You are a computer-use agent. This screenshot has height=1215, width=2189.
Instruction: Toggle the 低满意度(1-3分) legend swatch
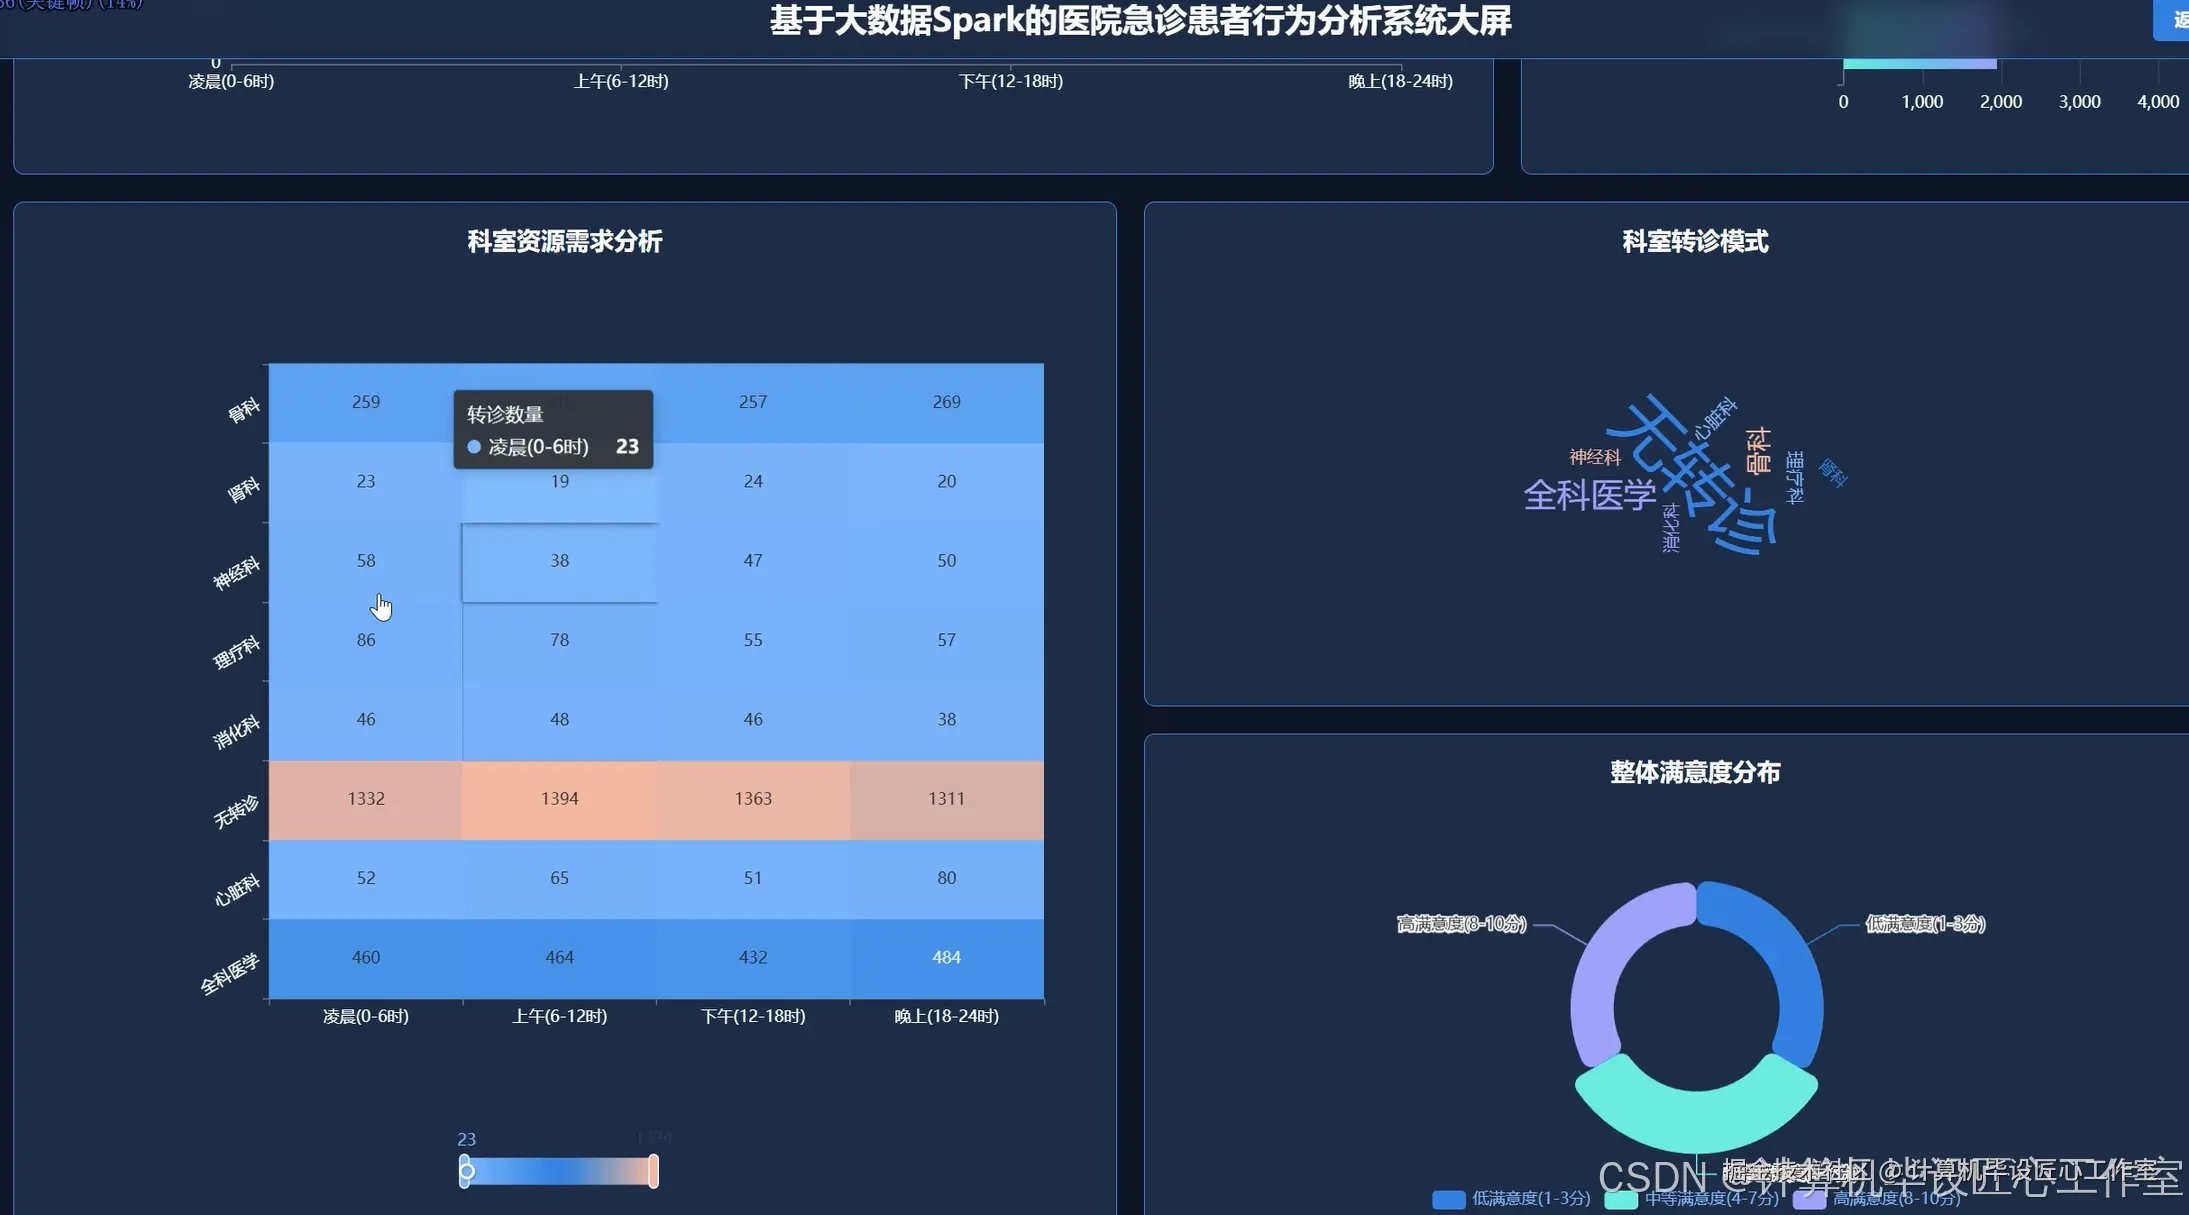pos(1448,1199)
